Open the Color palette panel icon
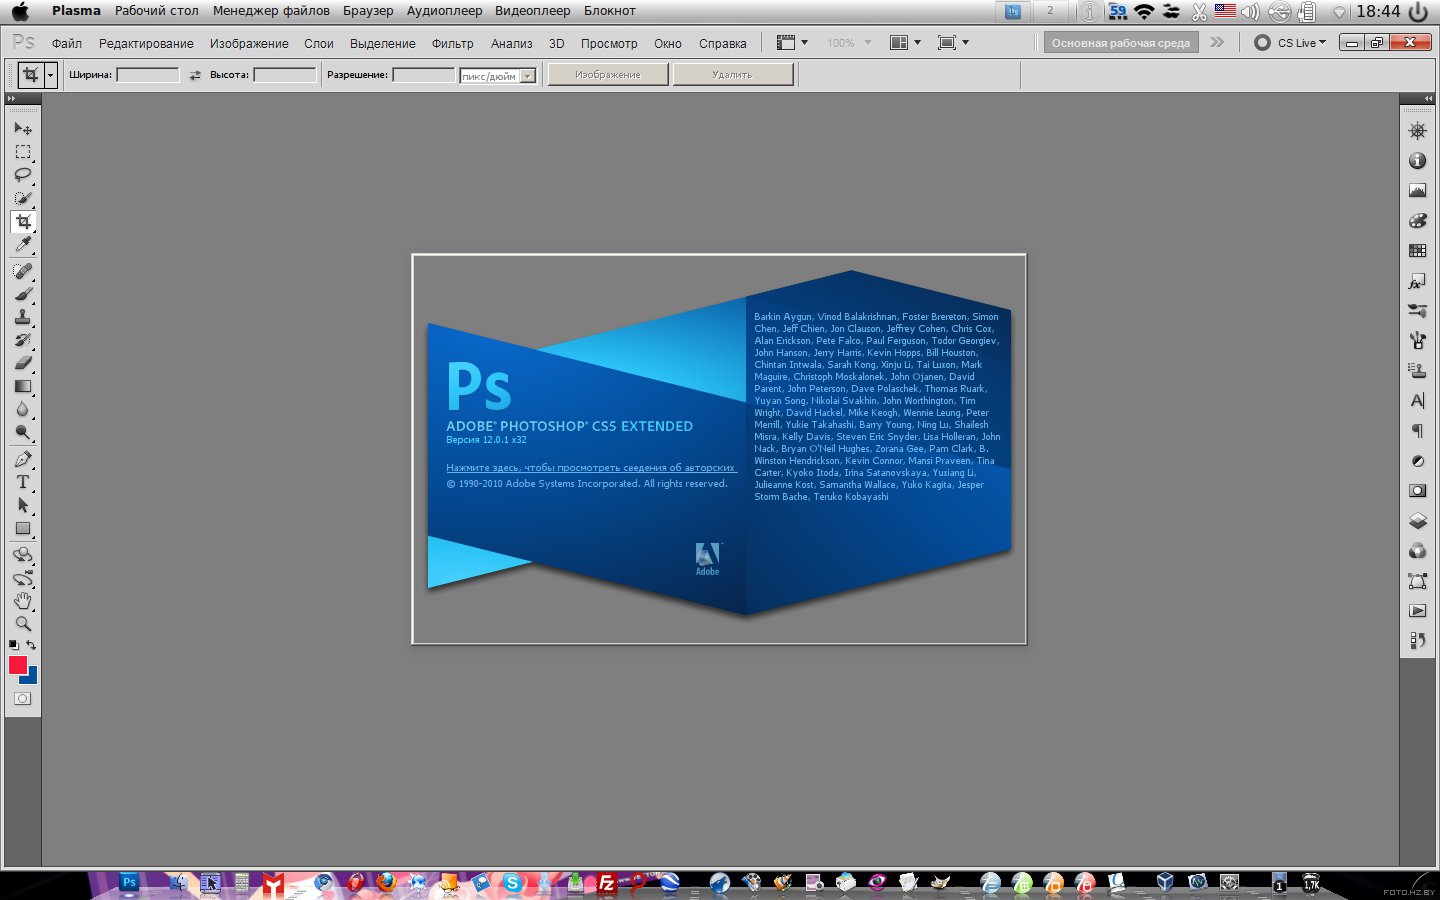1440x900 pixels. [1417, 221]
